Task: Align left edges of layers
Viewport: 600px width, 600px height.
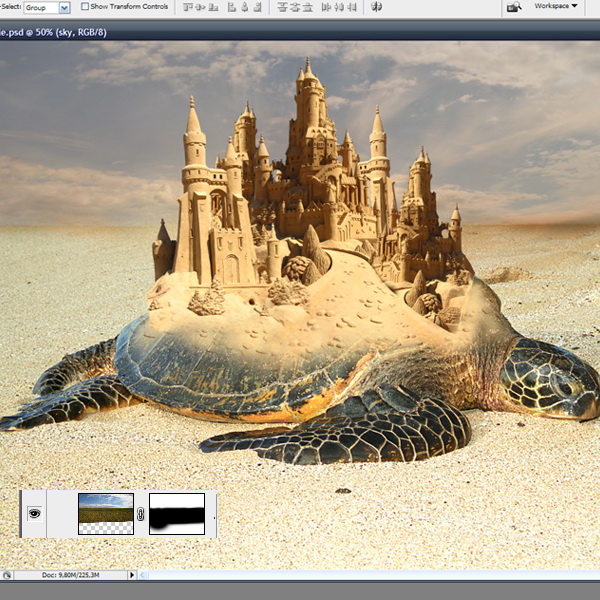Action: tap(232, 7)
